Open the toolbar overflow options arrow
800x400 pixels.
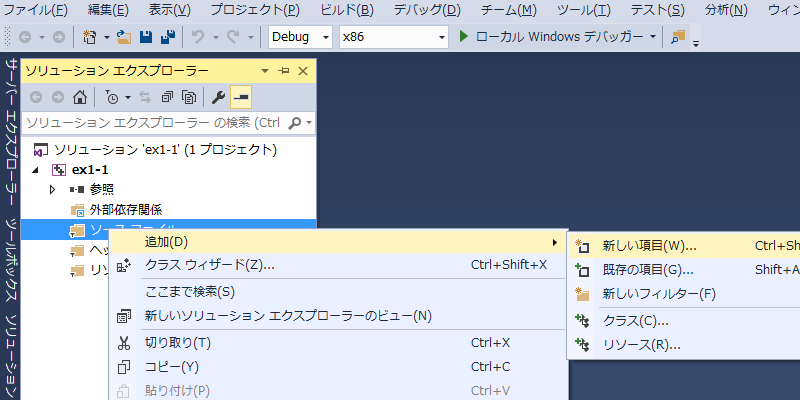tap(696, 43)
